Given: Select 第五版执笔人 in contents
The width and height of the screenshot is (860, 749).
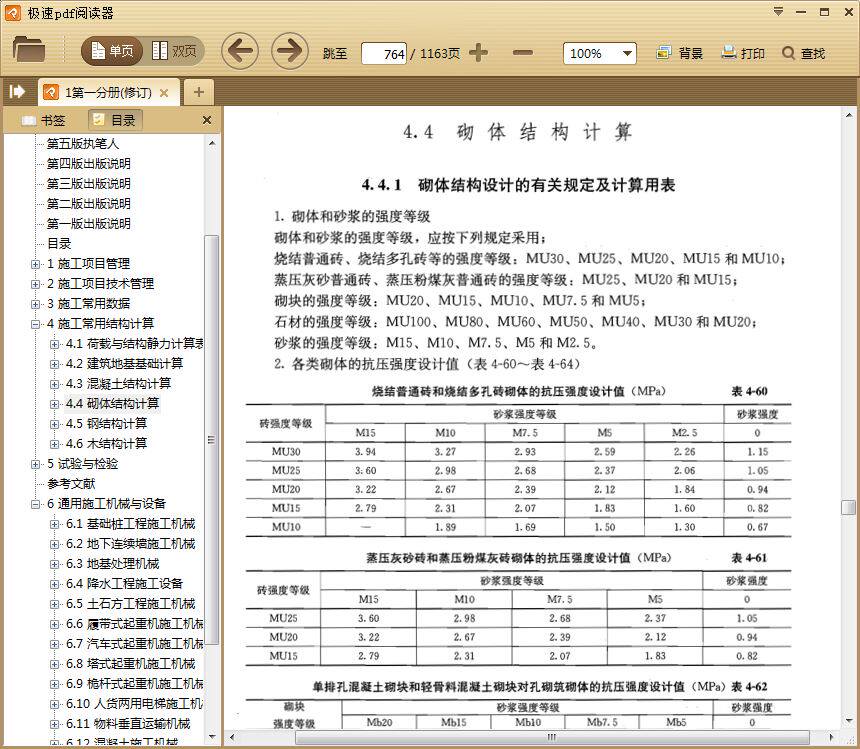Looking at the screenshot, I should click(83, 144).
